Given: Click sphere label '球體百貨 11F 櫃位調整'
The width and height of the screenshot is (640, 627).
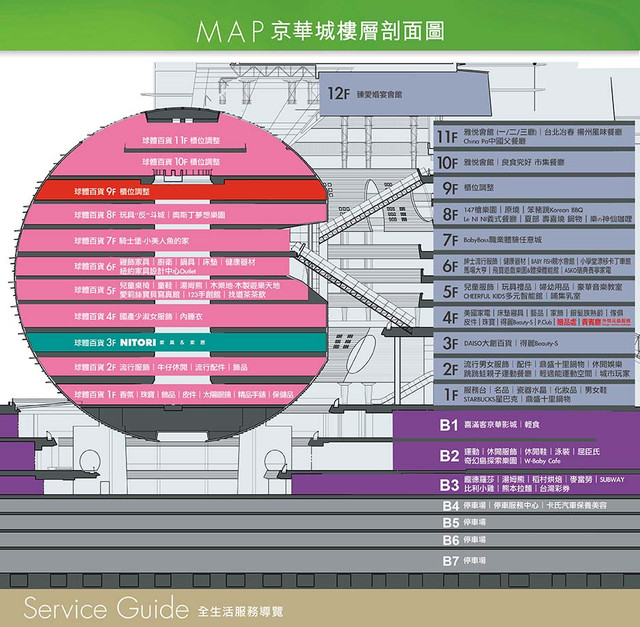Looking at the screenshot, I should point(181,140).
